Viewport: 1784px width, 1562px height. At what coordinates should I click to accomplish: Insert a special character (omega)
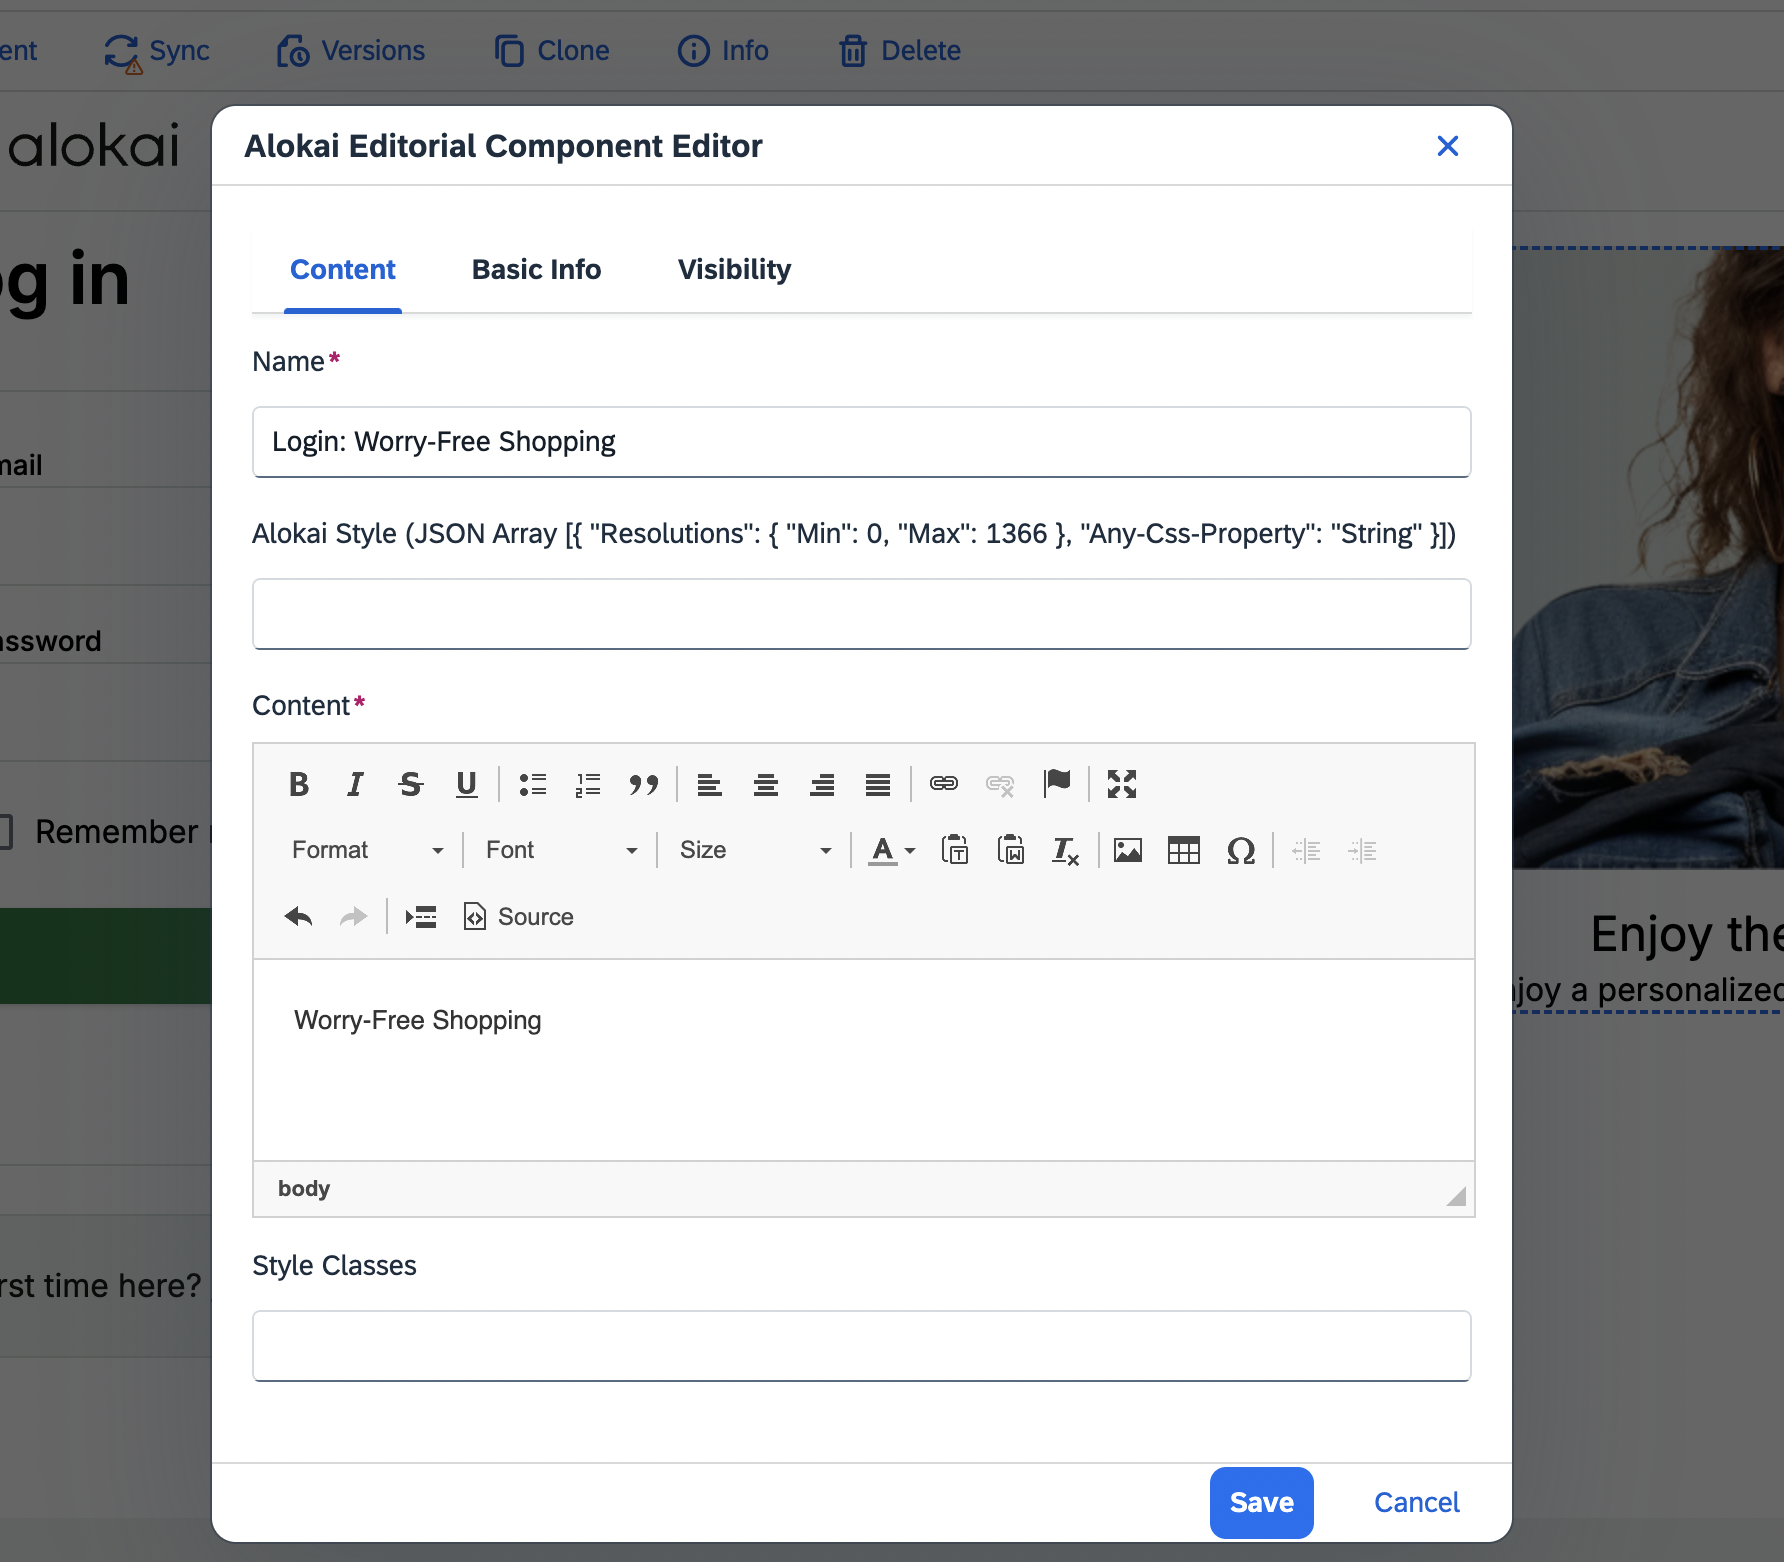pos(1240,850)
